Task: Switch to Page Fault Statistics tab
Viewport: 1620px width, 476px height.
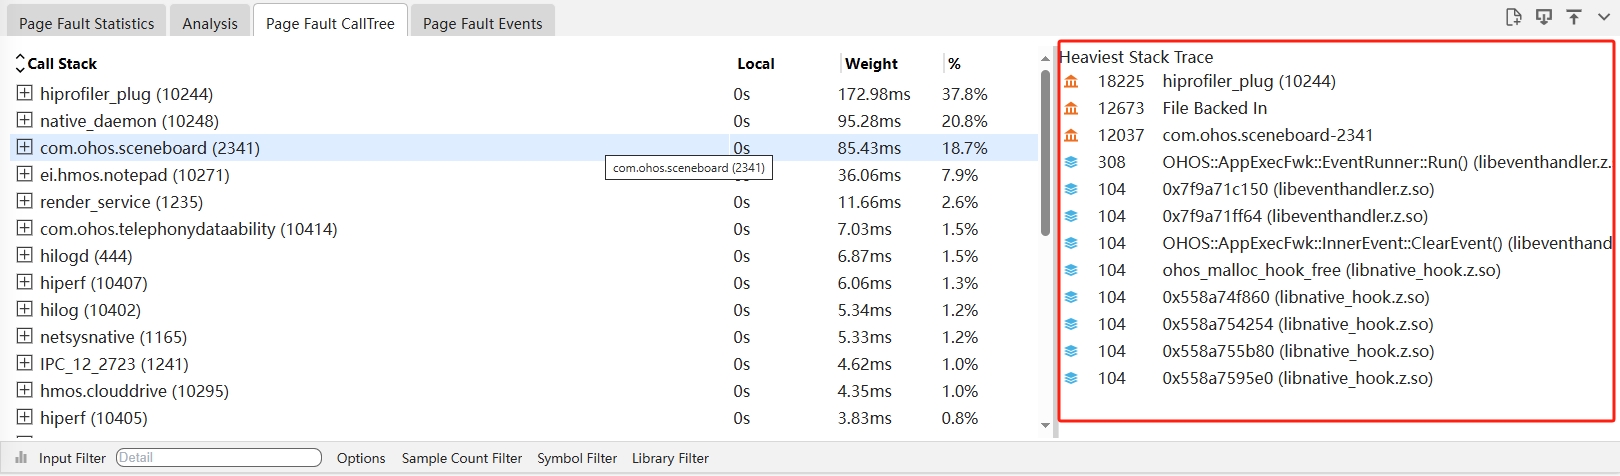Action: pyautogui.click(x=86, y=23)
